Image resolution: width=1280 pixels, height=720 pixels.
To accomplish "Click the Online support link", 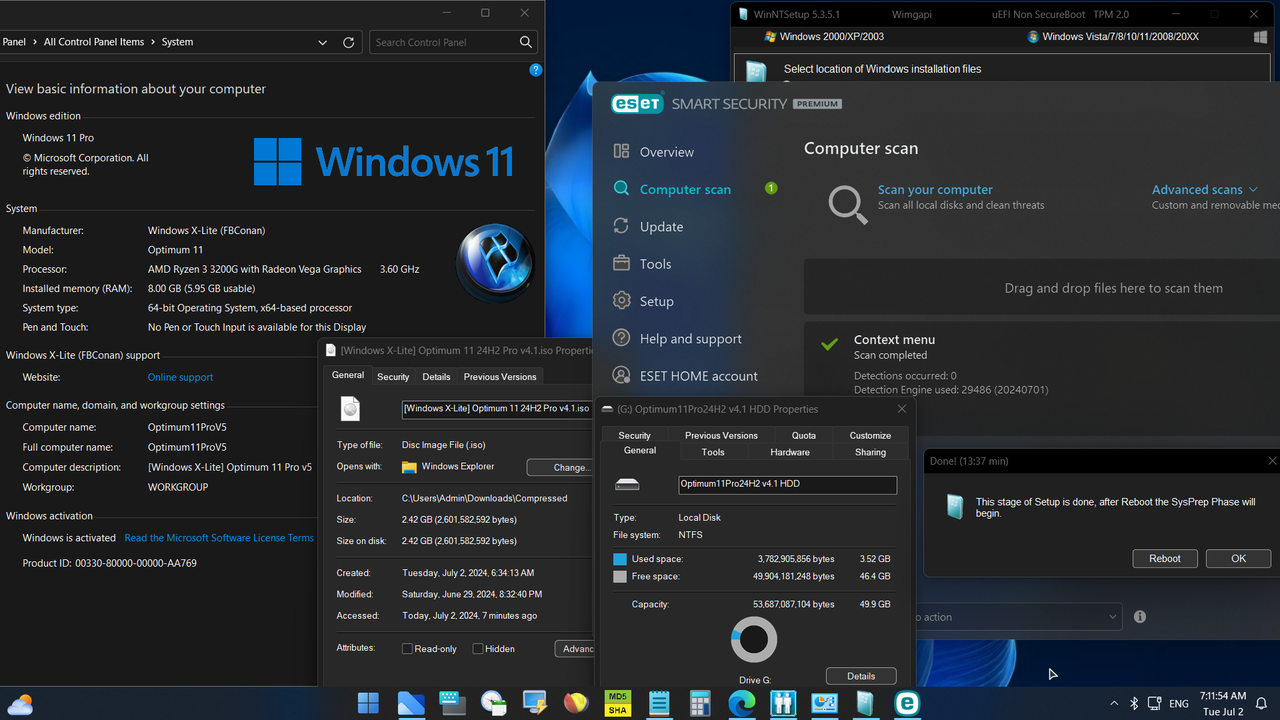I will tap(180, 377).
